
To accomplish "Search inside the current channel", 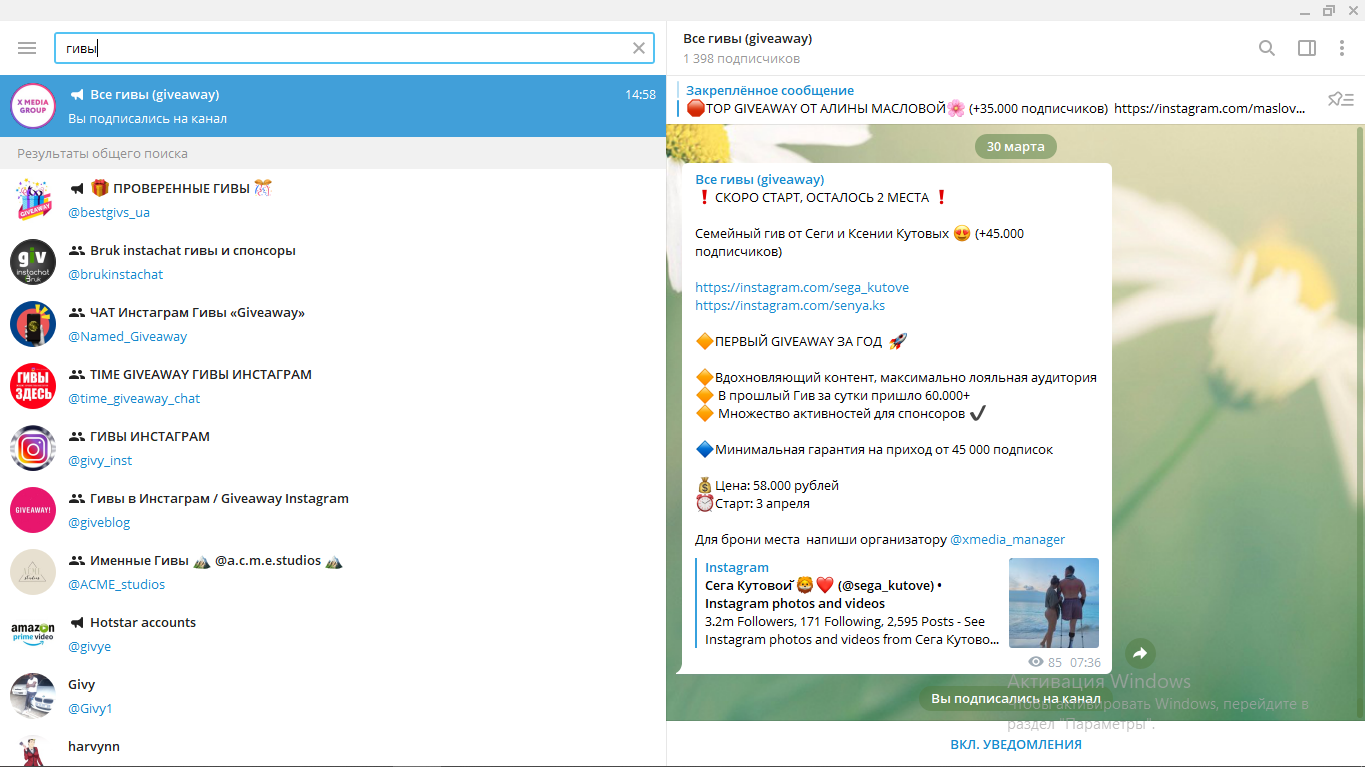I will point(1266,48).
